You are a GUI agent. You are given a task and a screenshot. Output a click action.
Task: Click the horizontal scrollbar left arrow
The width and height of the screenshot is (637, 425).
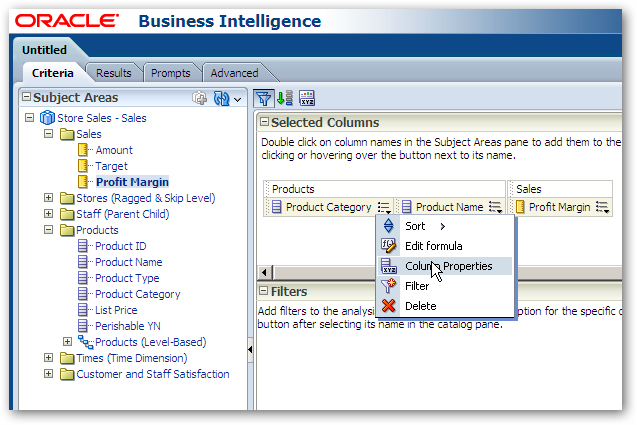pos(264,272)
